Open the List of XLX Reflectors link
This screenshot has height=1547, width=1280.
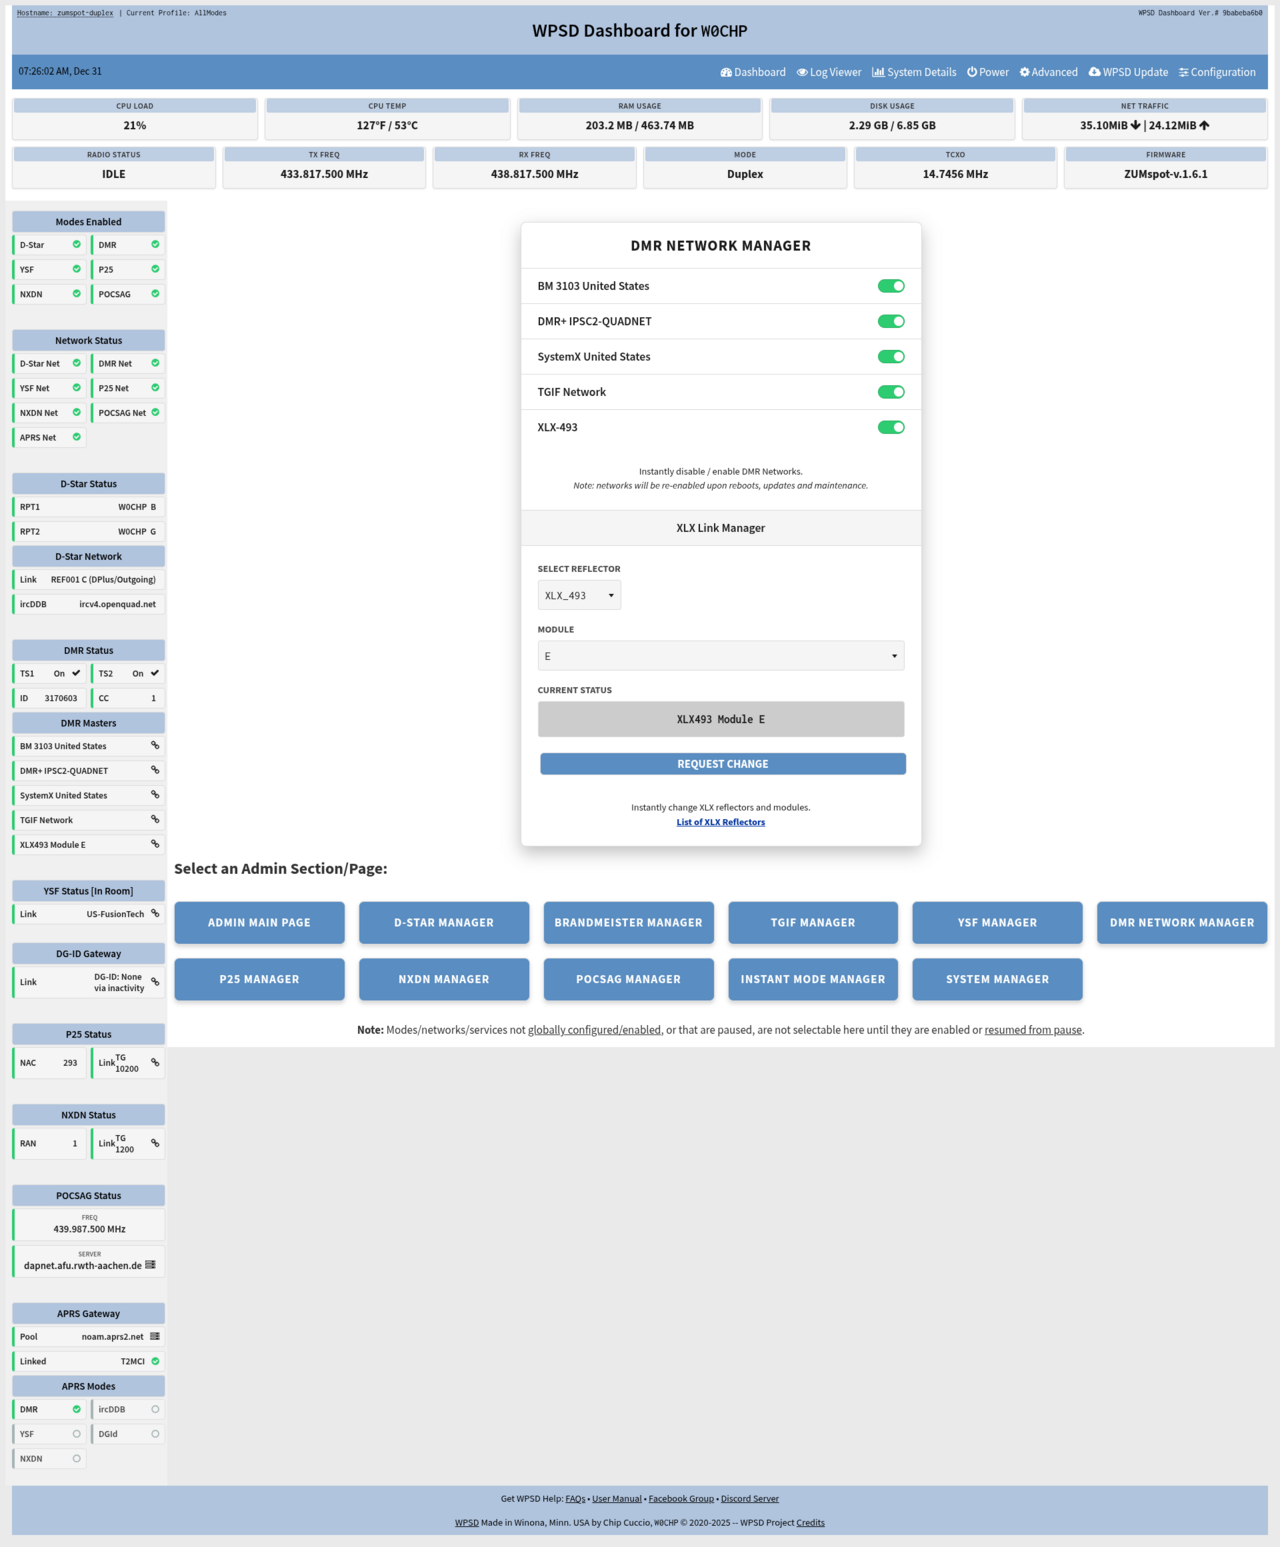point(720,822)
